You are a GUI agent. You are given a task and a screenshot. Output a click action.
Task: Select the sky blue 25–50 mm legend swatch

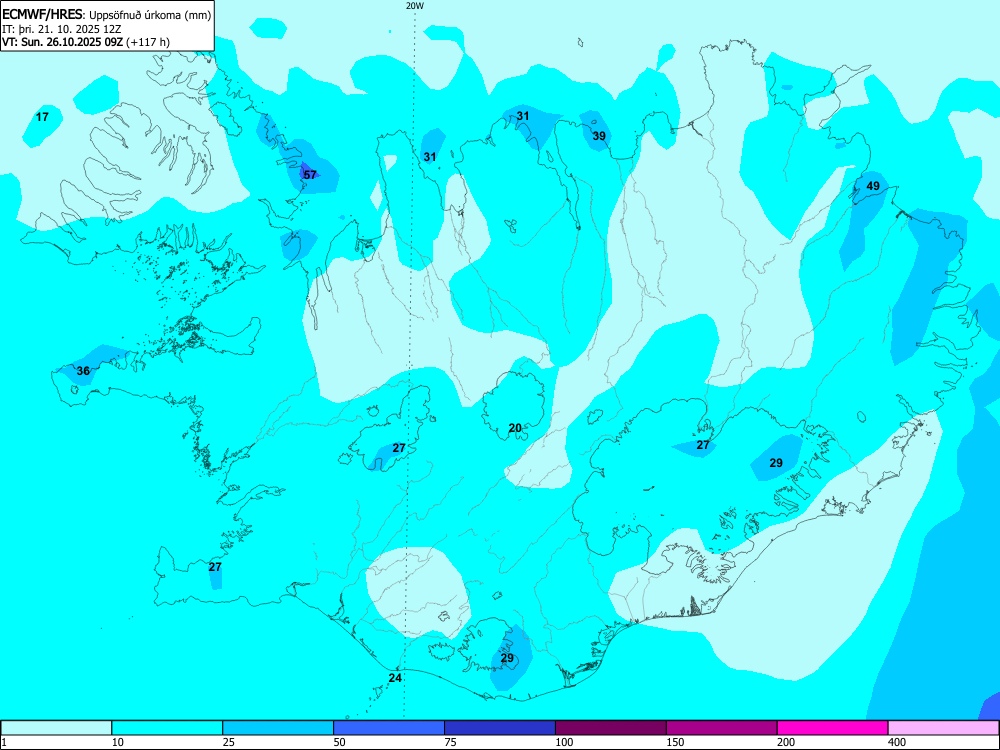click(278, 728)
